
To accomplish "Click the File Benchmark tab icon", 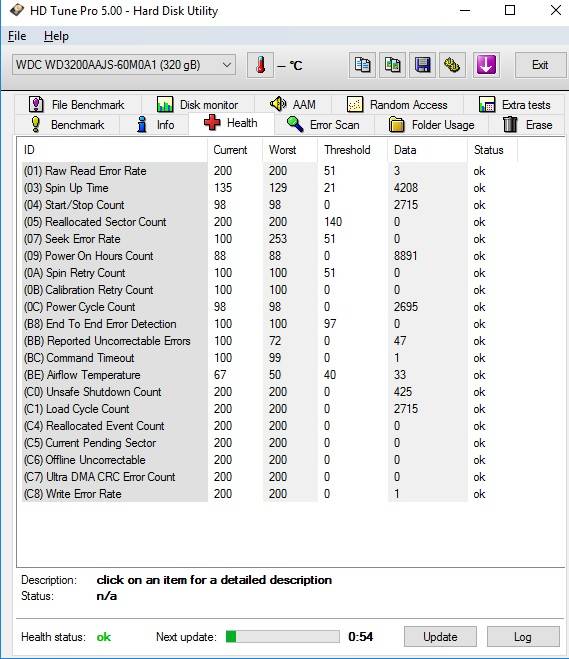I will click(x=36, y=104).
